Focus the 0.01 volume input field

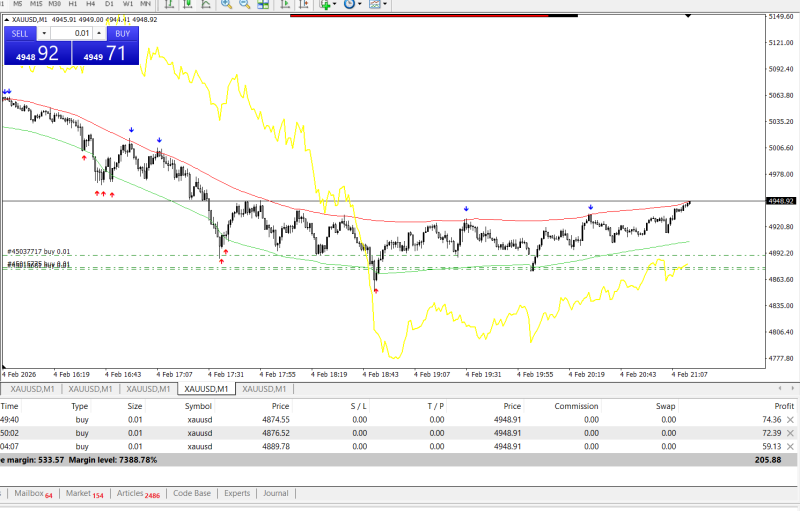click(x=71, y=34)
